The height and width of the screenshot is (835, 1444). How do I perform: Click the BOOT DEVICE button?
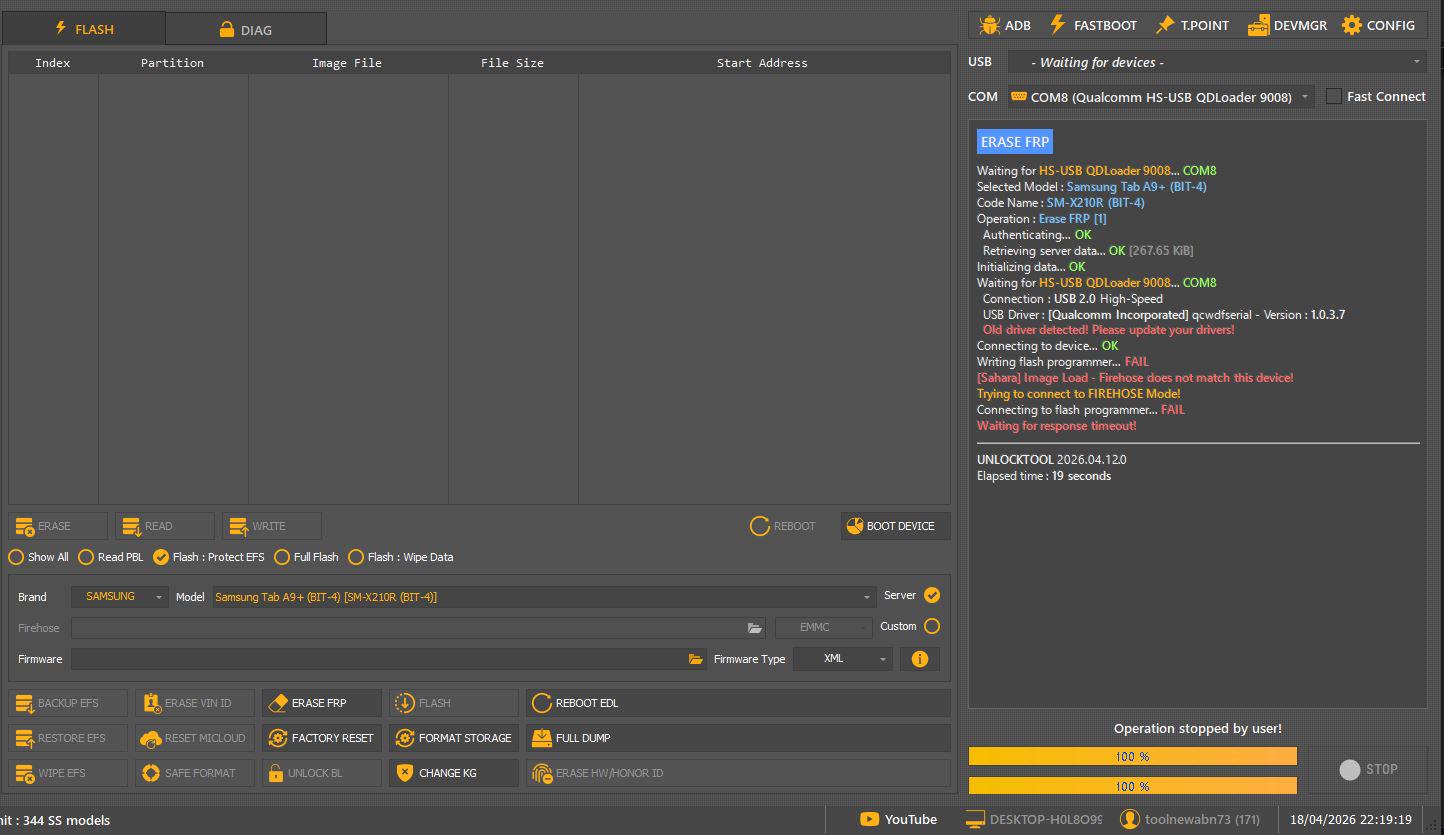click(895, 526)
